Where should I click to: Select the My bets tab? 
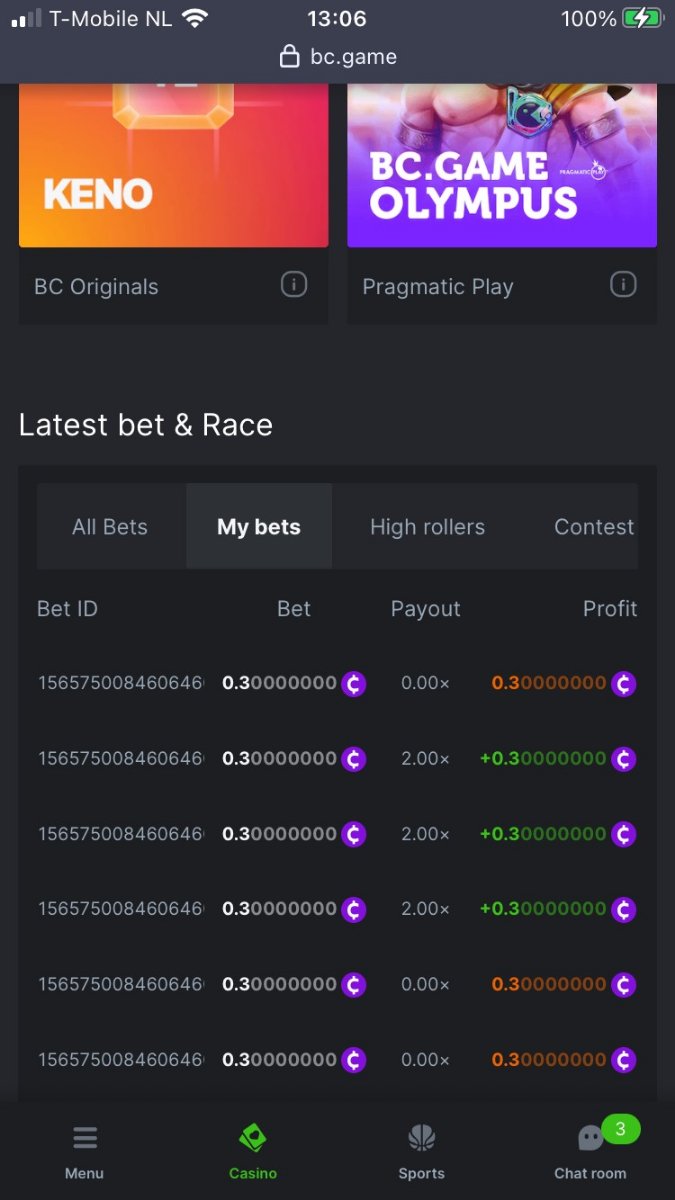pyautogui.click(x=259, y=527)
